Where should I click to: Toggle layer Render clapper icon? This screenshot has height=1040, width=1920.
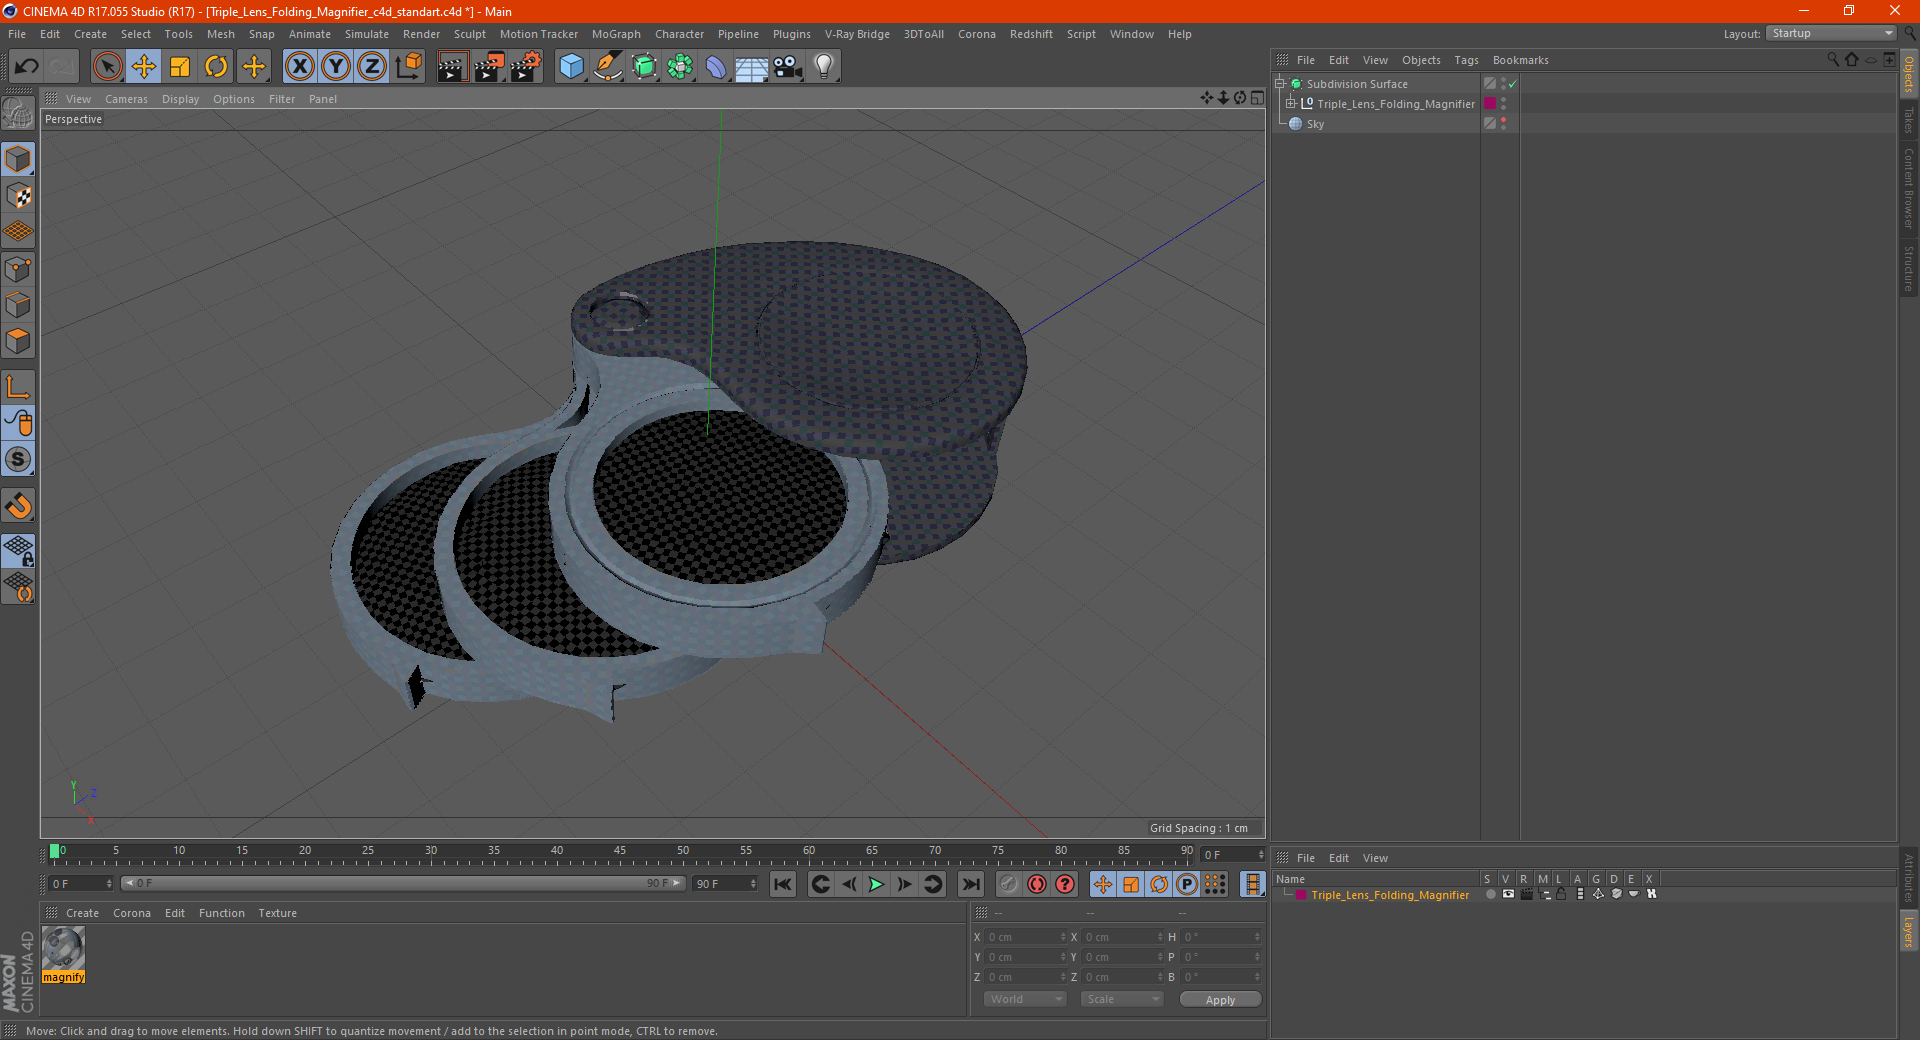pos(1526,895)
